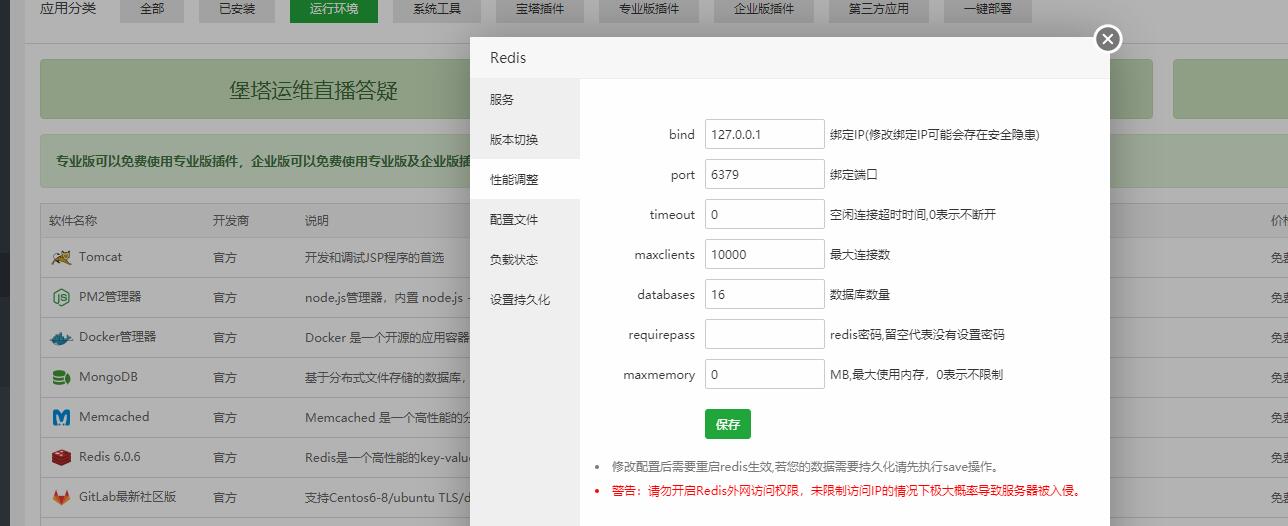The image size is (1288, 526).
Task: Focus the databases input field
Action: pyautogui.click(x=765, y=294)
